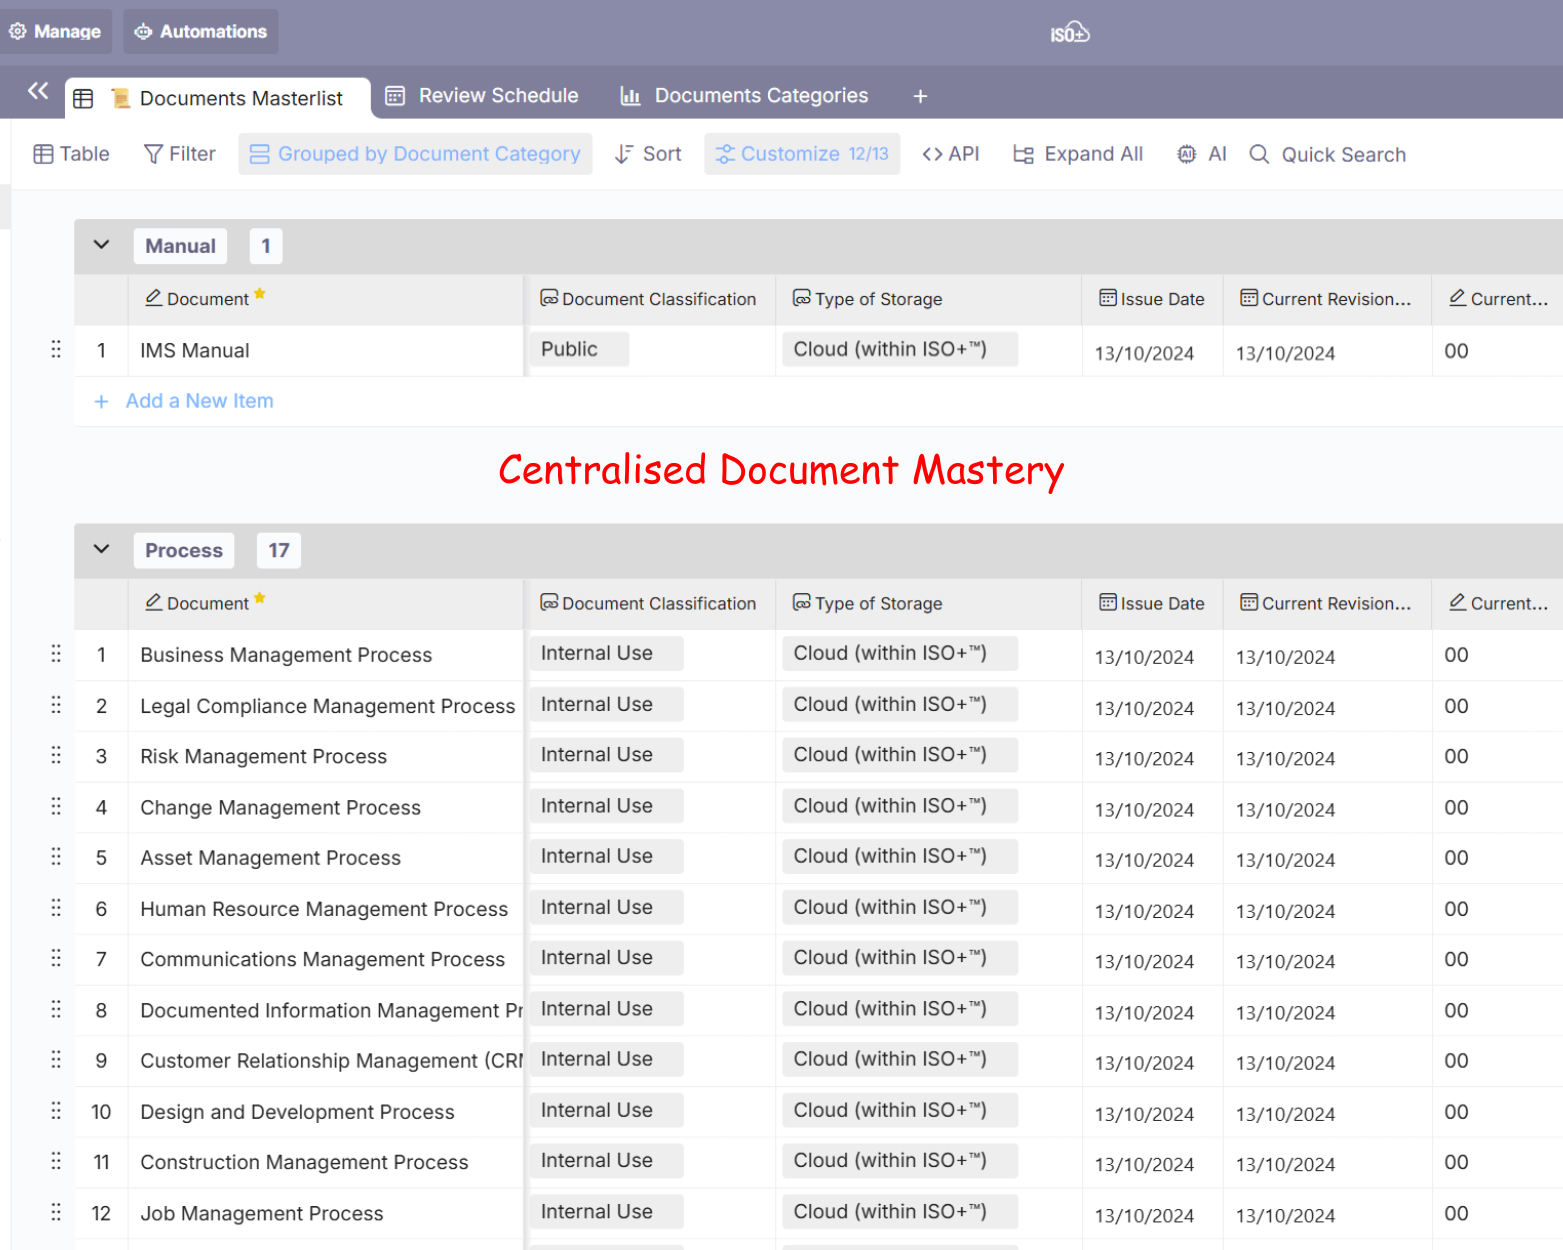The image size is (1563, 1250).
Task: Click Add a New Item link
Action: (x=199, y=401)
